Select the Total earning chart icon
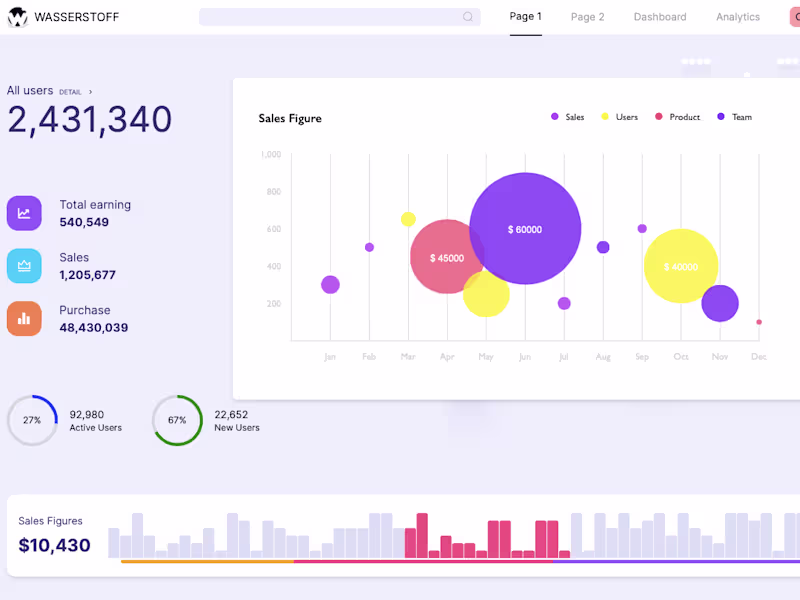 (23, 213)
